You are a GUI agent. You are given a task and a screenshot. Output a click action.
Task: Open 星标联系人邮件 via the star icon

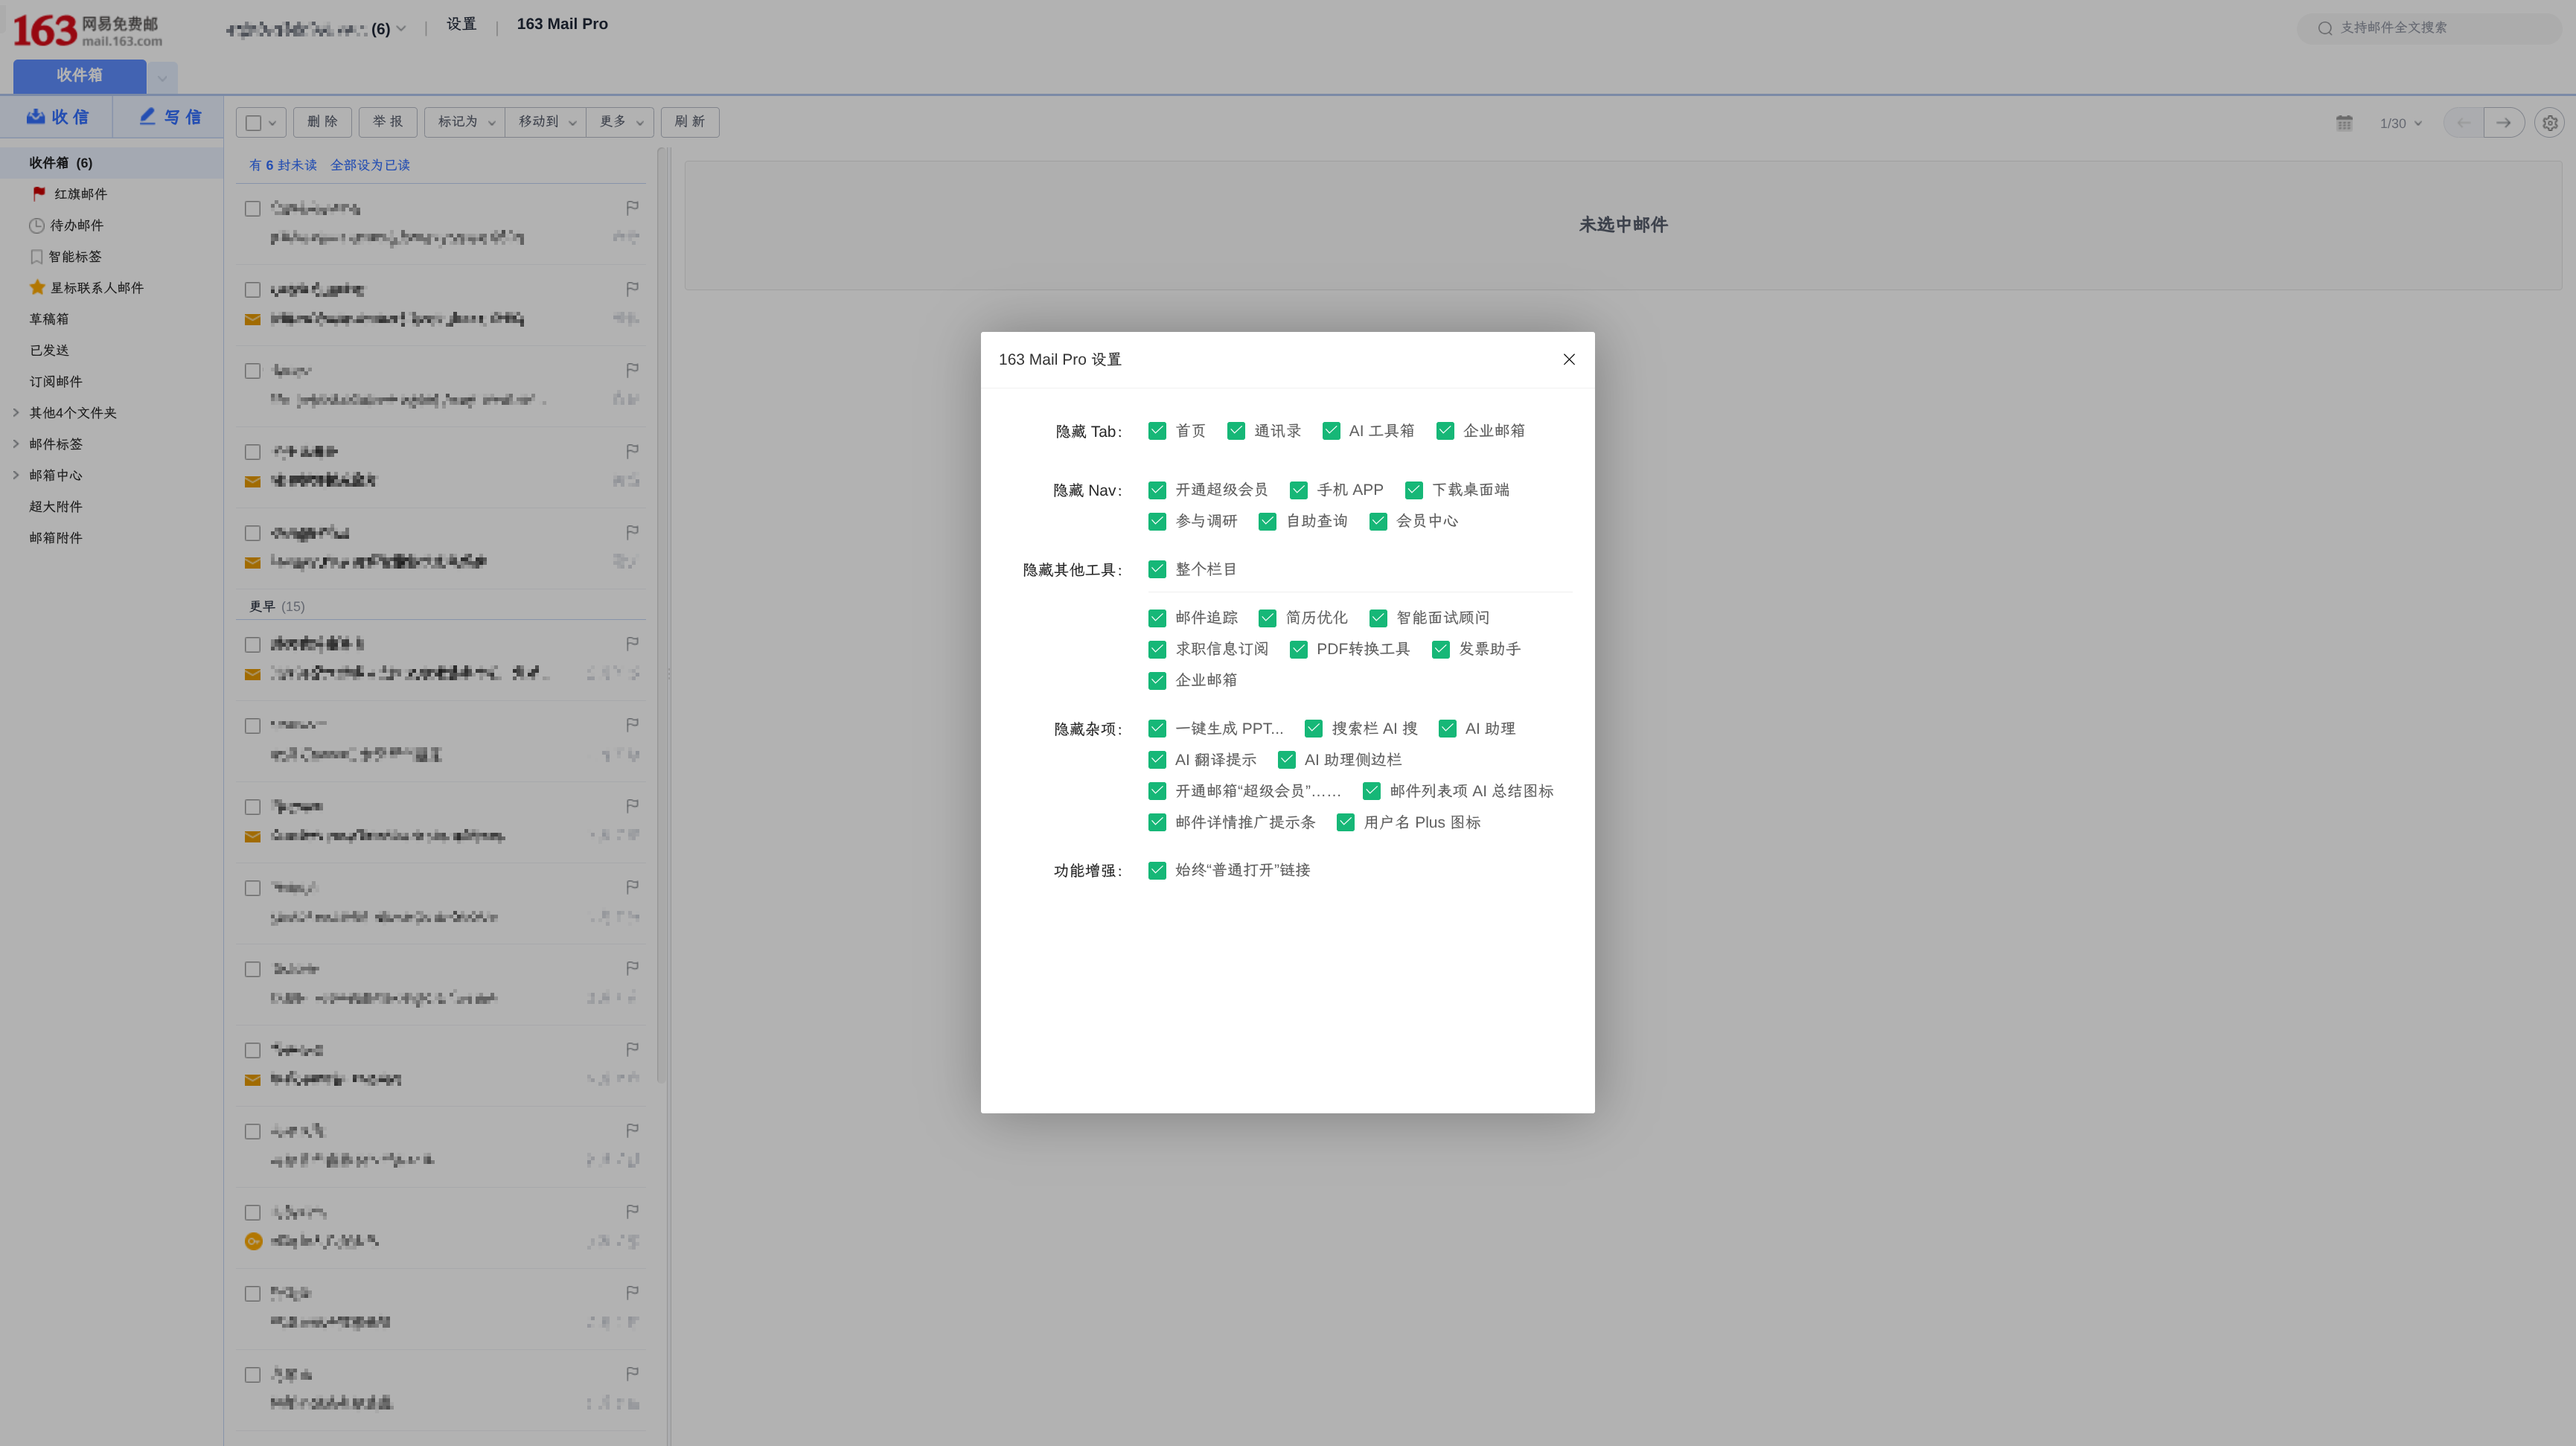(x=37, y=287)
